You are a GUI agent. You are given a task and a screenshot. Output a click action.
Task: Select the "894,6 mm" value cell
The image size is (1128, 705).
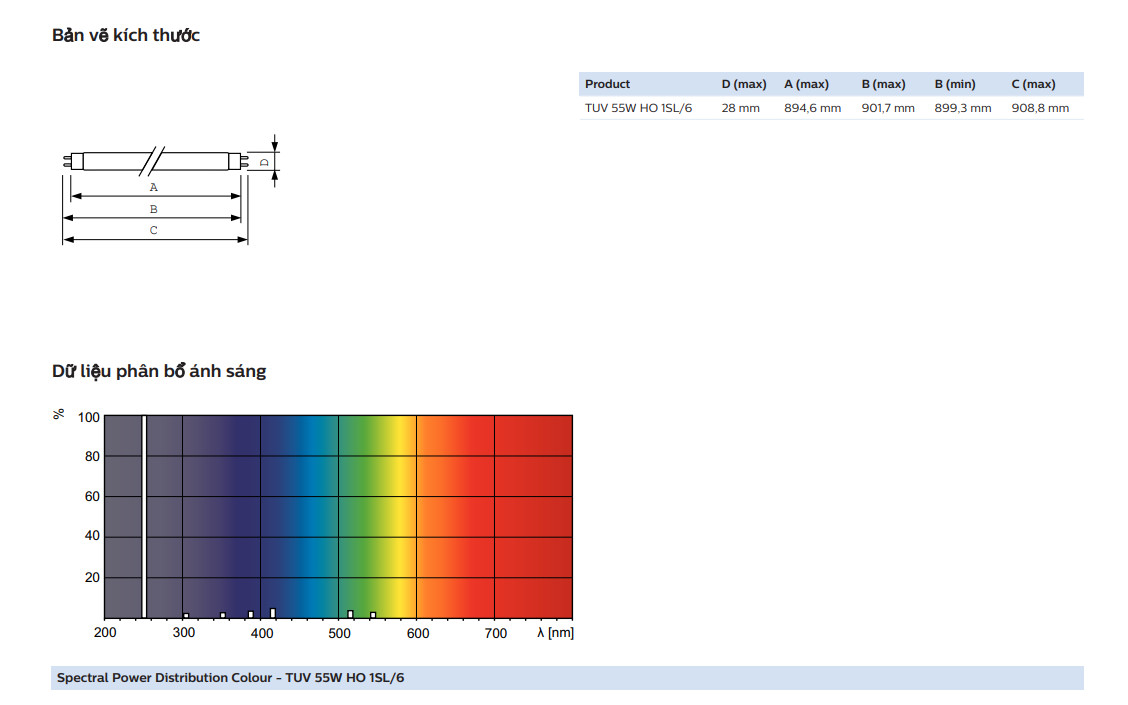[x=812, y=108]
